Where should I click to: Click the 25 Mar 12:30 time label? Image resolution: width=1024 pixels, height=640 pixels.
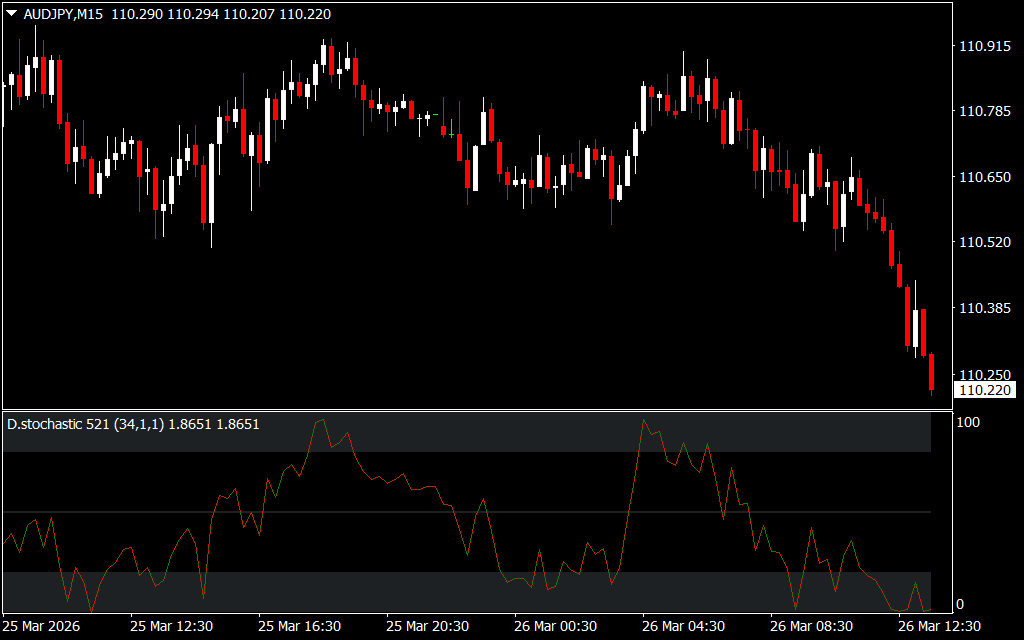tap(171, 626)
